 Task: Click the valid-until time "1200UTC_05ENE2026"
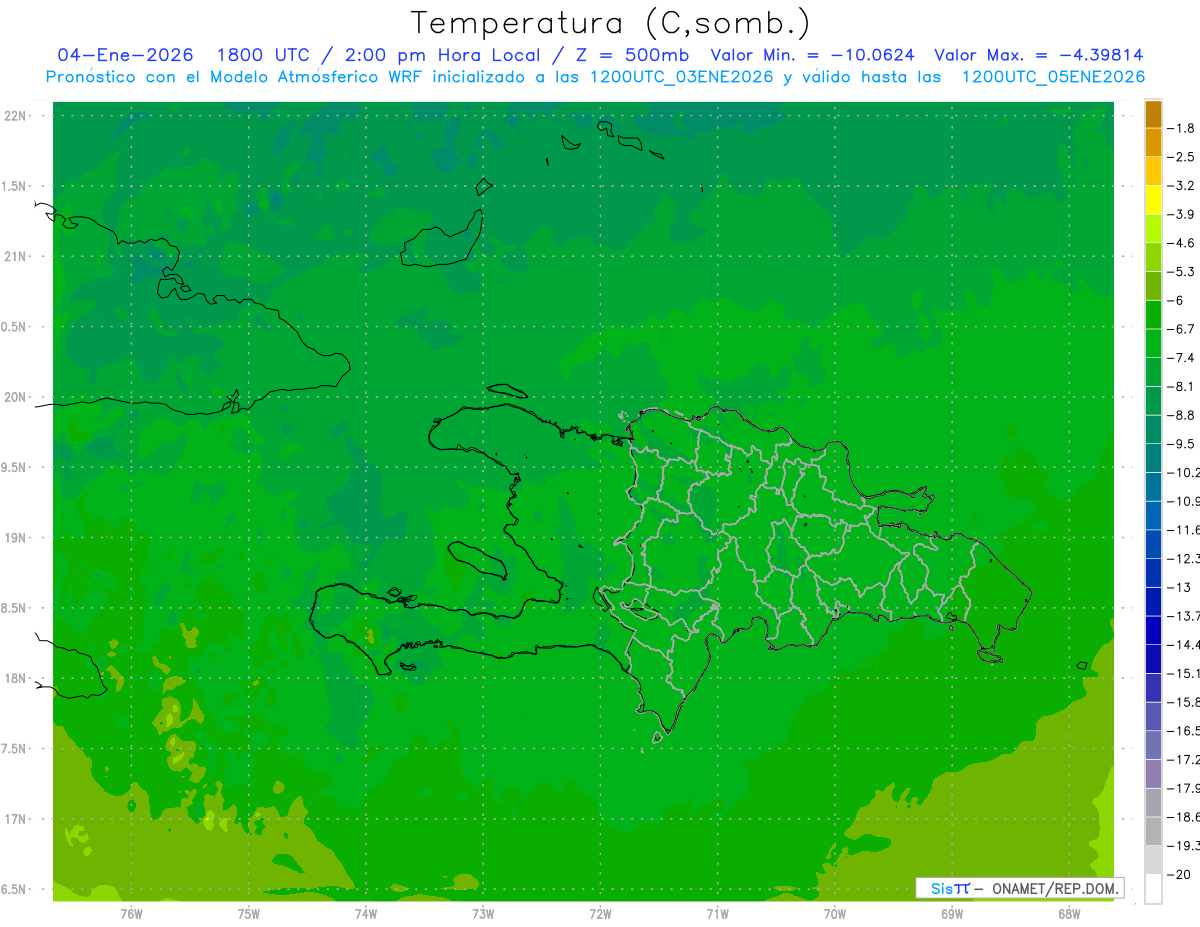click(1053, 77)
